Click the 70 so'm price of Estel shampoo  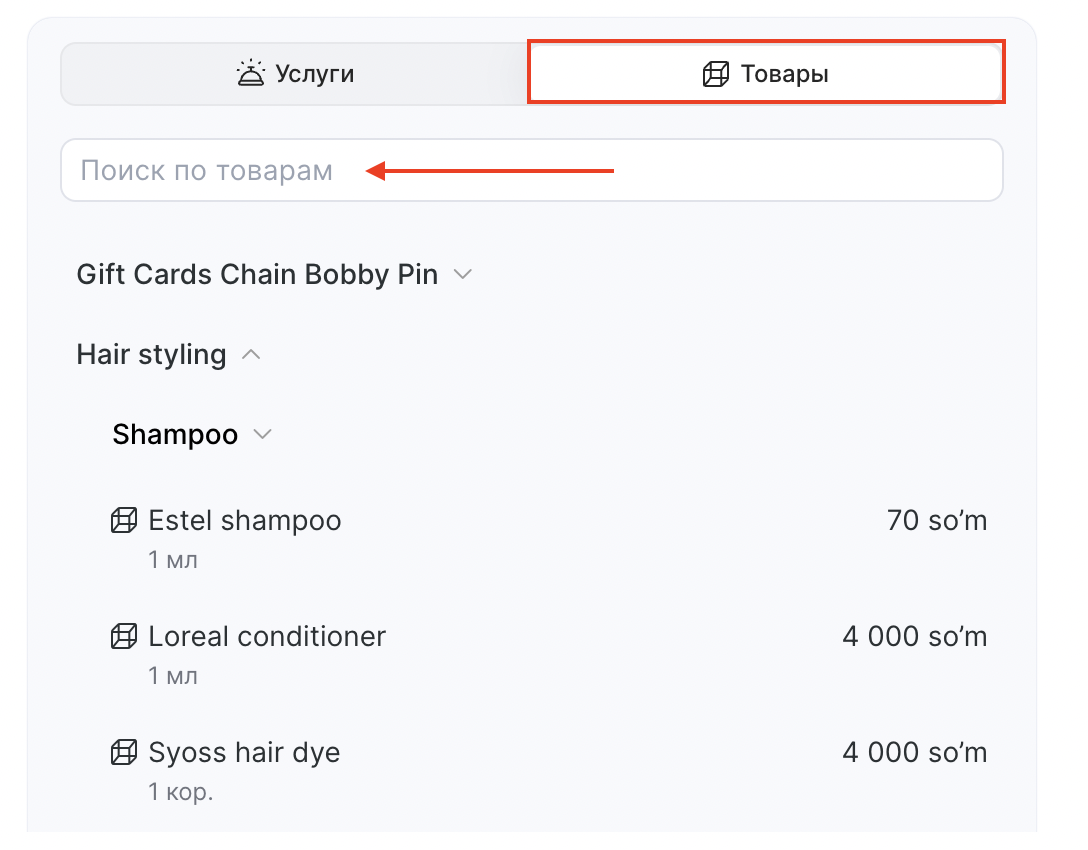click(x=936, y=521)
